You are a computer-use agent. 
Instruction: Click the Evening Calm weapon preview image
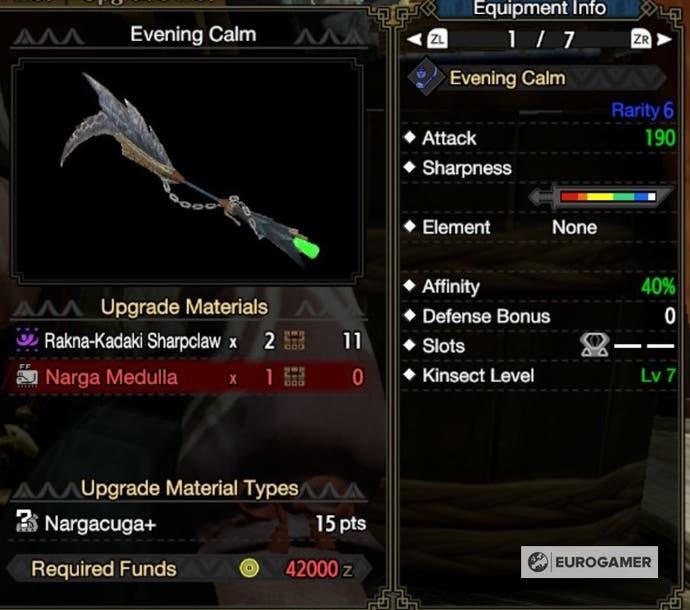click(187, 171)
